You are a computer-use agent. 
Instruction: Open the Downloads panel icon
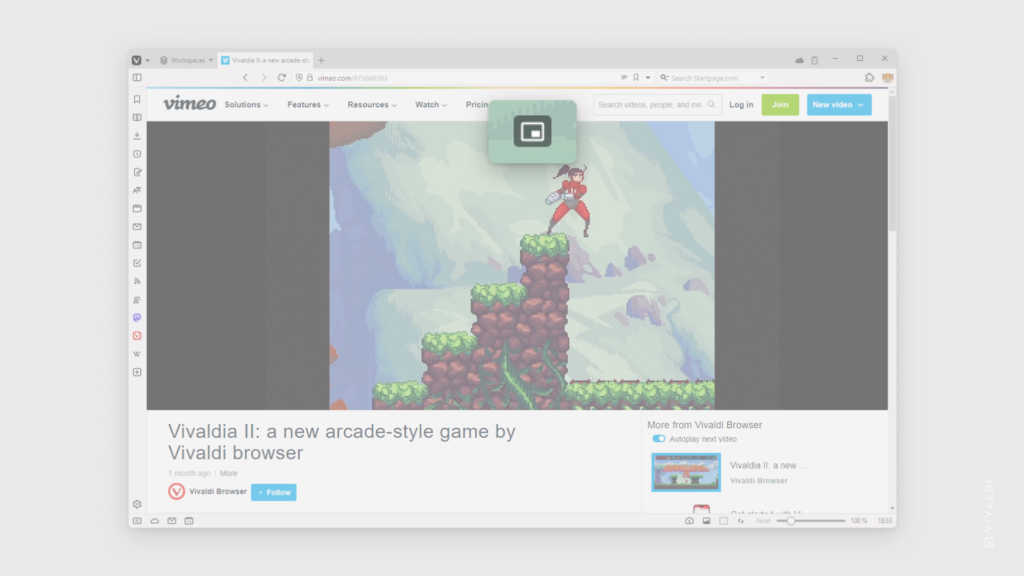tap(137, 136)
